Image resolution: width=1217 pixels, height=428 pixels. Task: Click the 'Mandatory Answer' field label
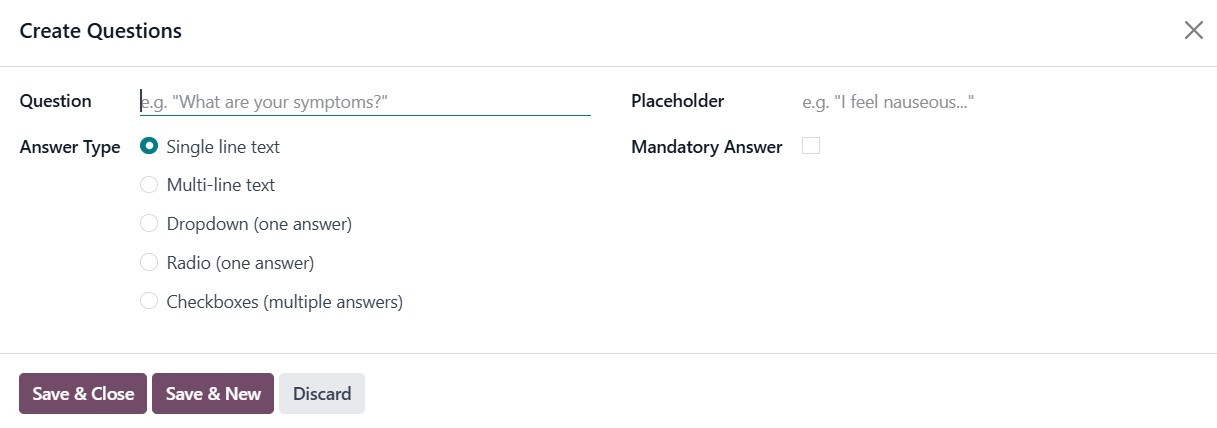pos(706,147)
